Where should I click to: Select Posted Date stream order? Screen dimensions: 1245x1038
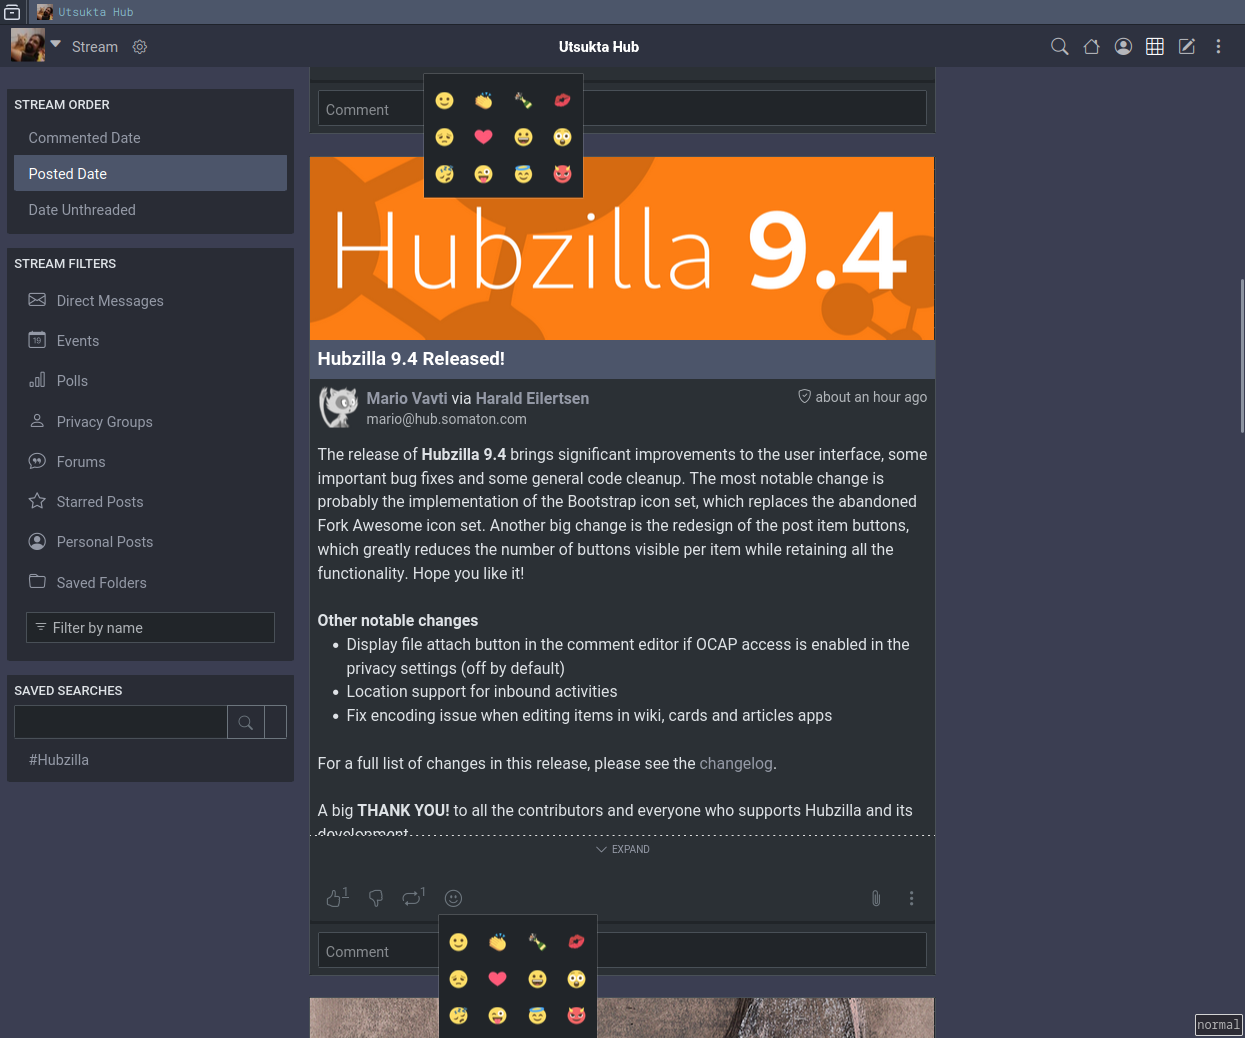[x=150, y=174]
